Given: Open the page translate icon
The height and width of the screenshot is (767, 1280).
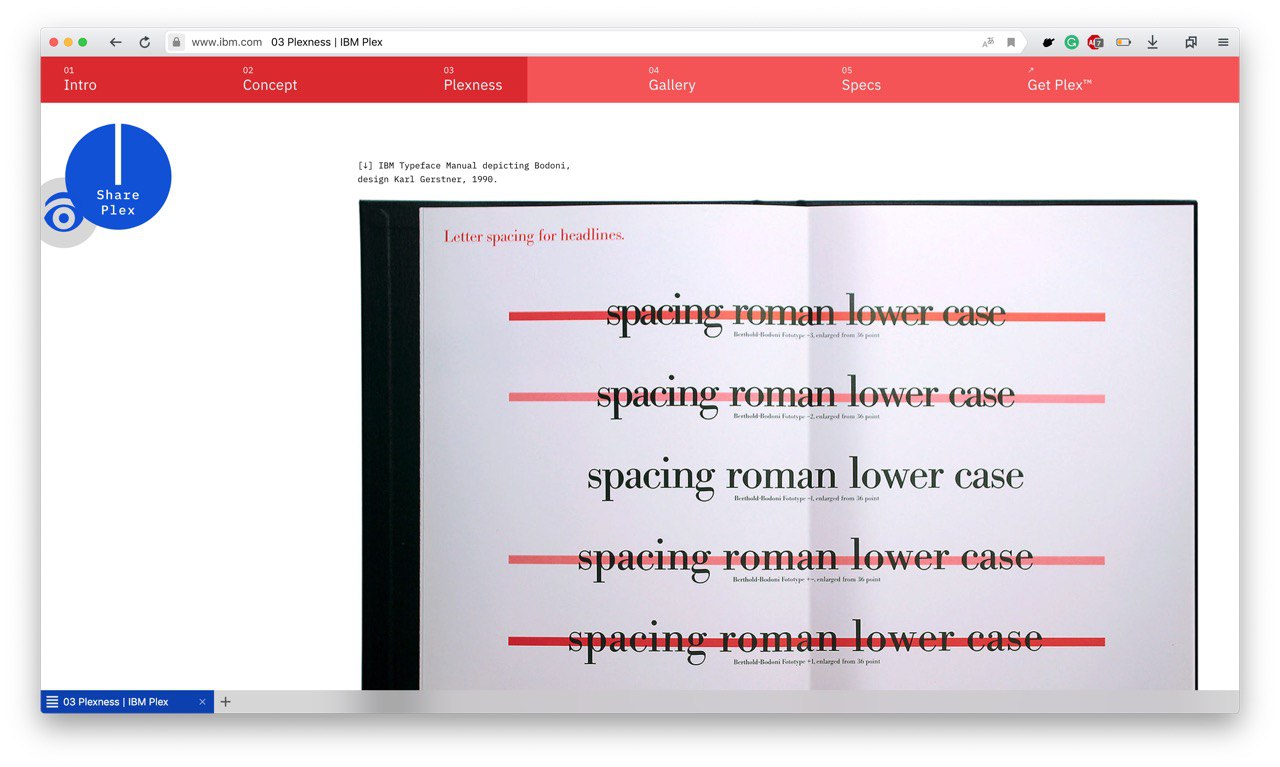Looking at the screenshot, I should point(988,42).
